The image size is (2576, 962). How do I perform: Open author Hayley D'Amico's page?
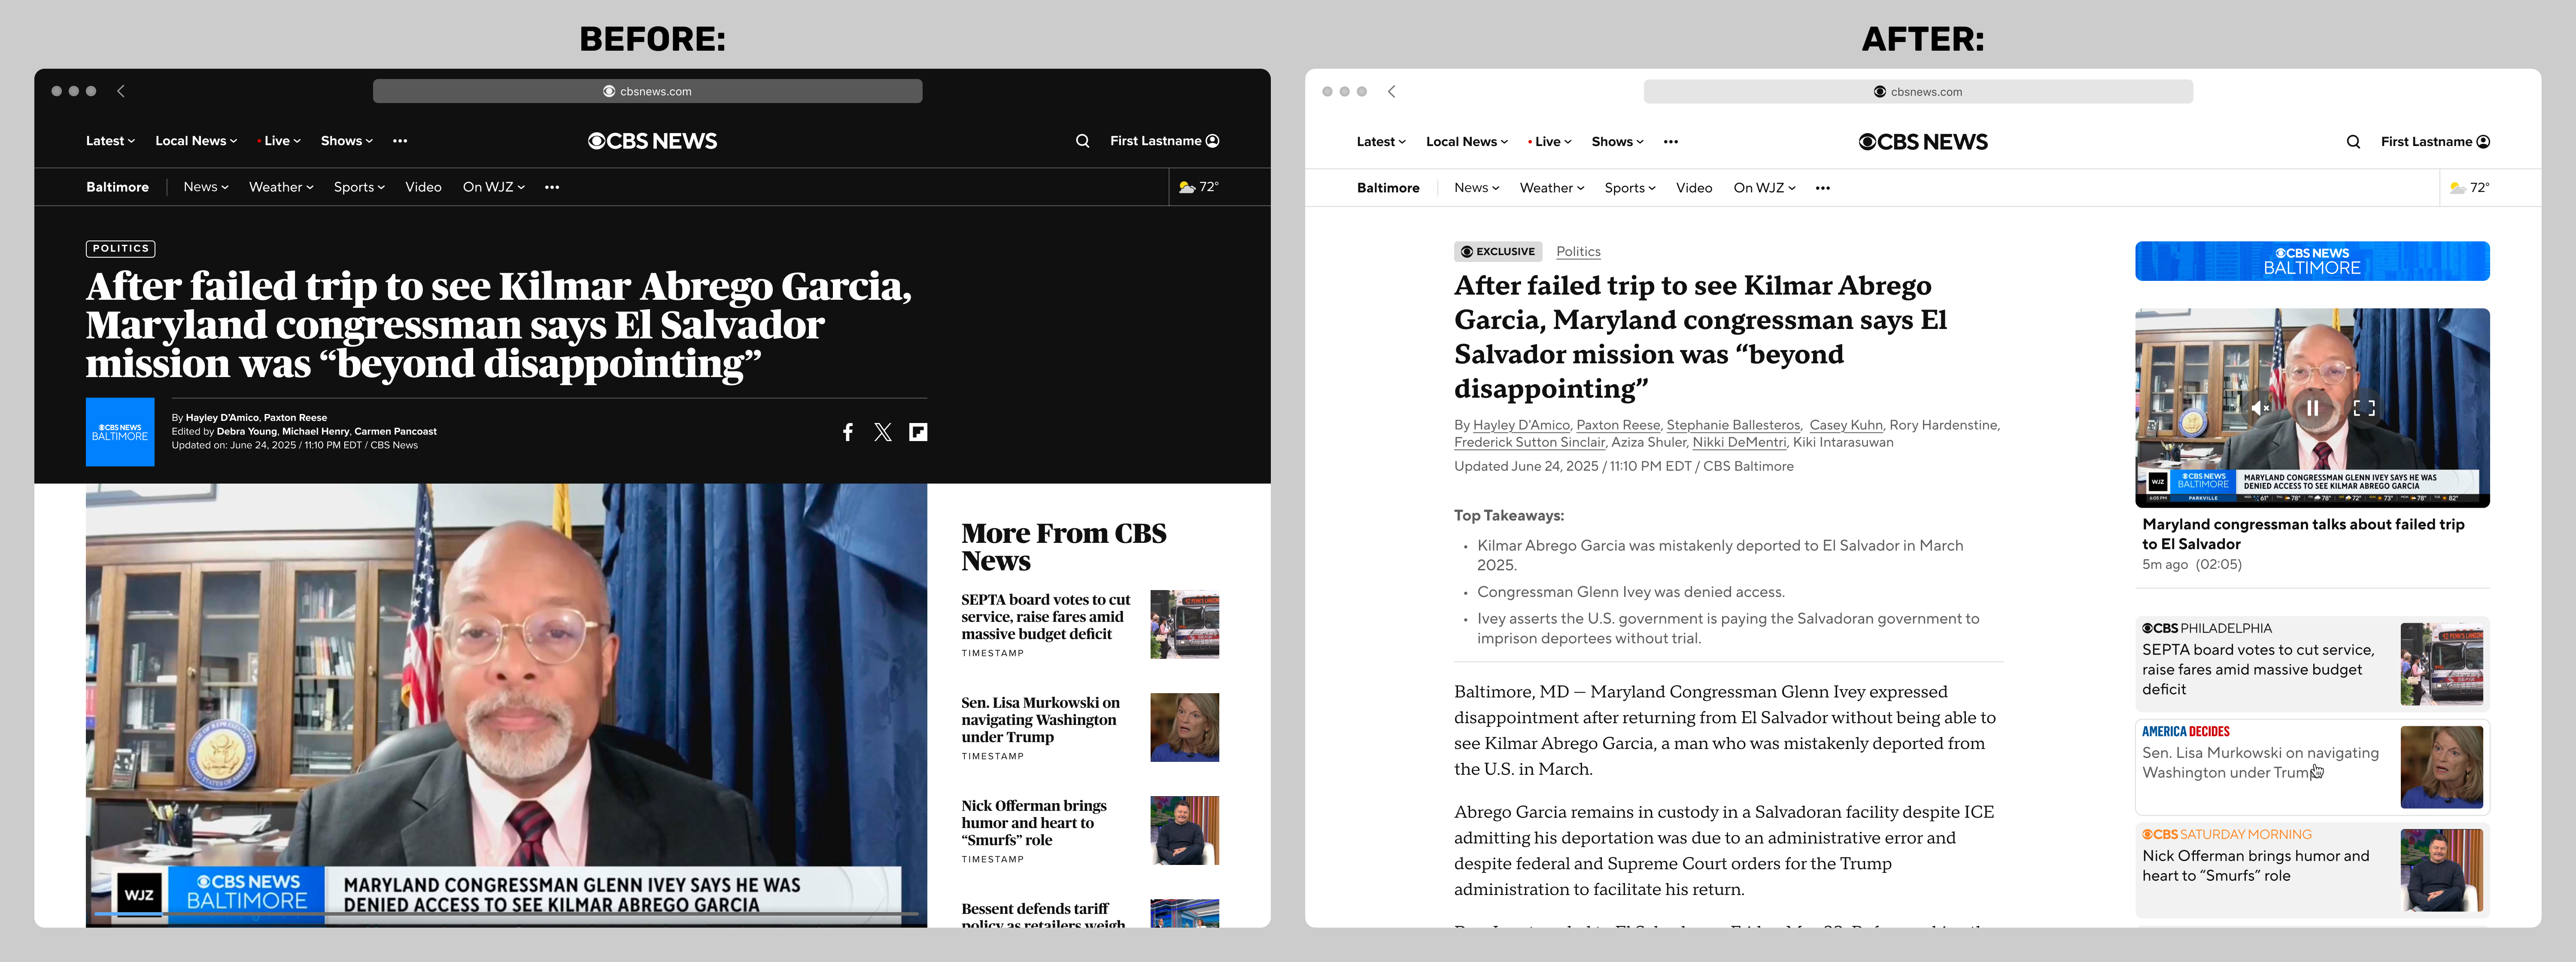[1521, 425]
